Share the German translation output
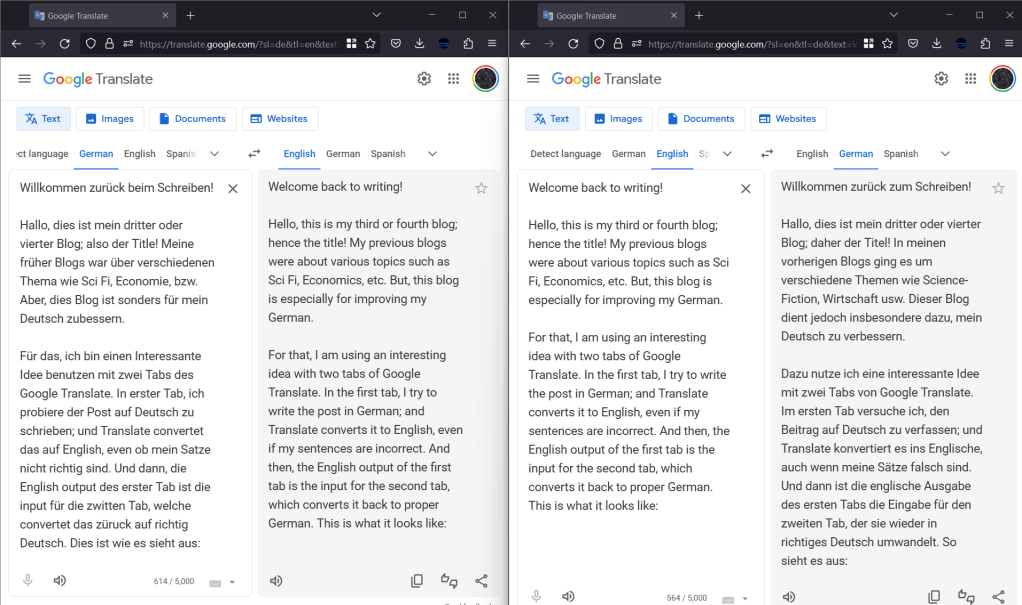 pyautogui.click(x=998, y=596)
